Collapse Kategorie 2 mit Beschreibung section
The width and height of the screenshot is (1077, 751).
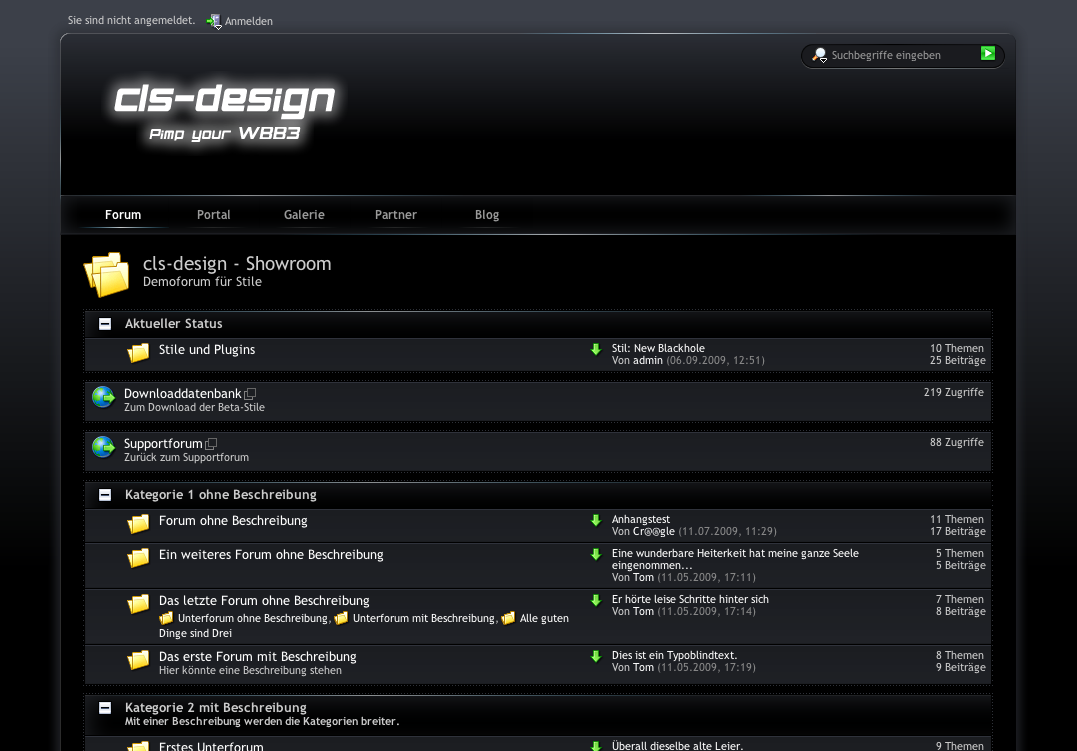(x=105, y=708)
